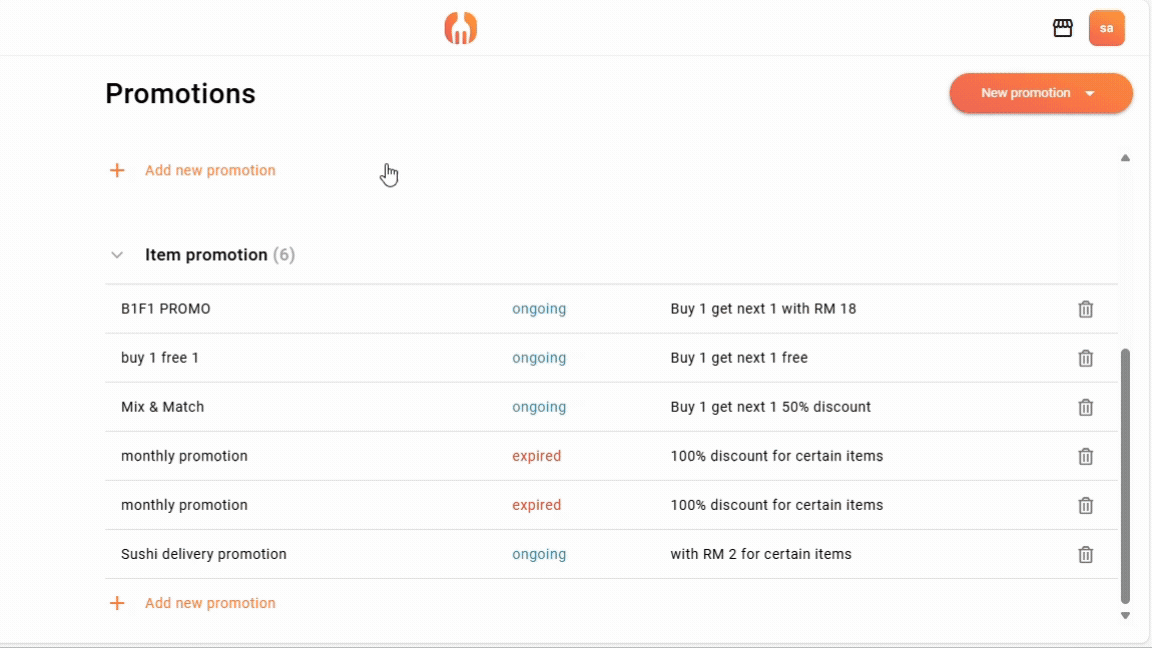The height and width of the screenshot is (648, 1152).
Task: Open the B1F1 PROMO promotion name
Action: 166,309
